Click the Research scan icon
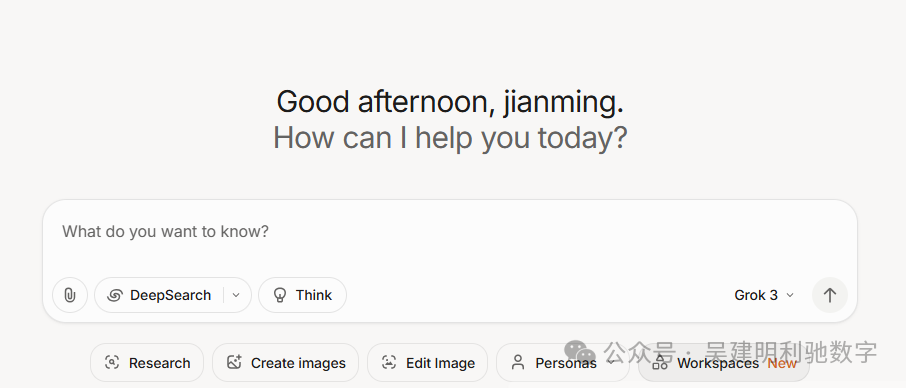 112,363
